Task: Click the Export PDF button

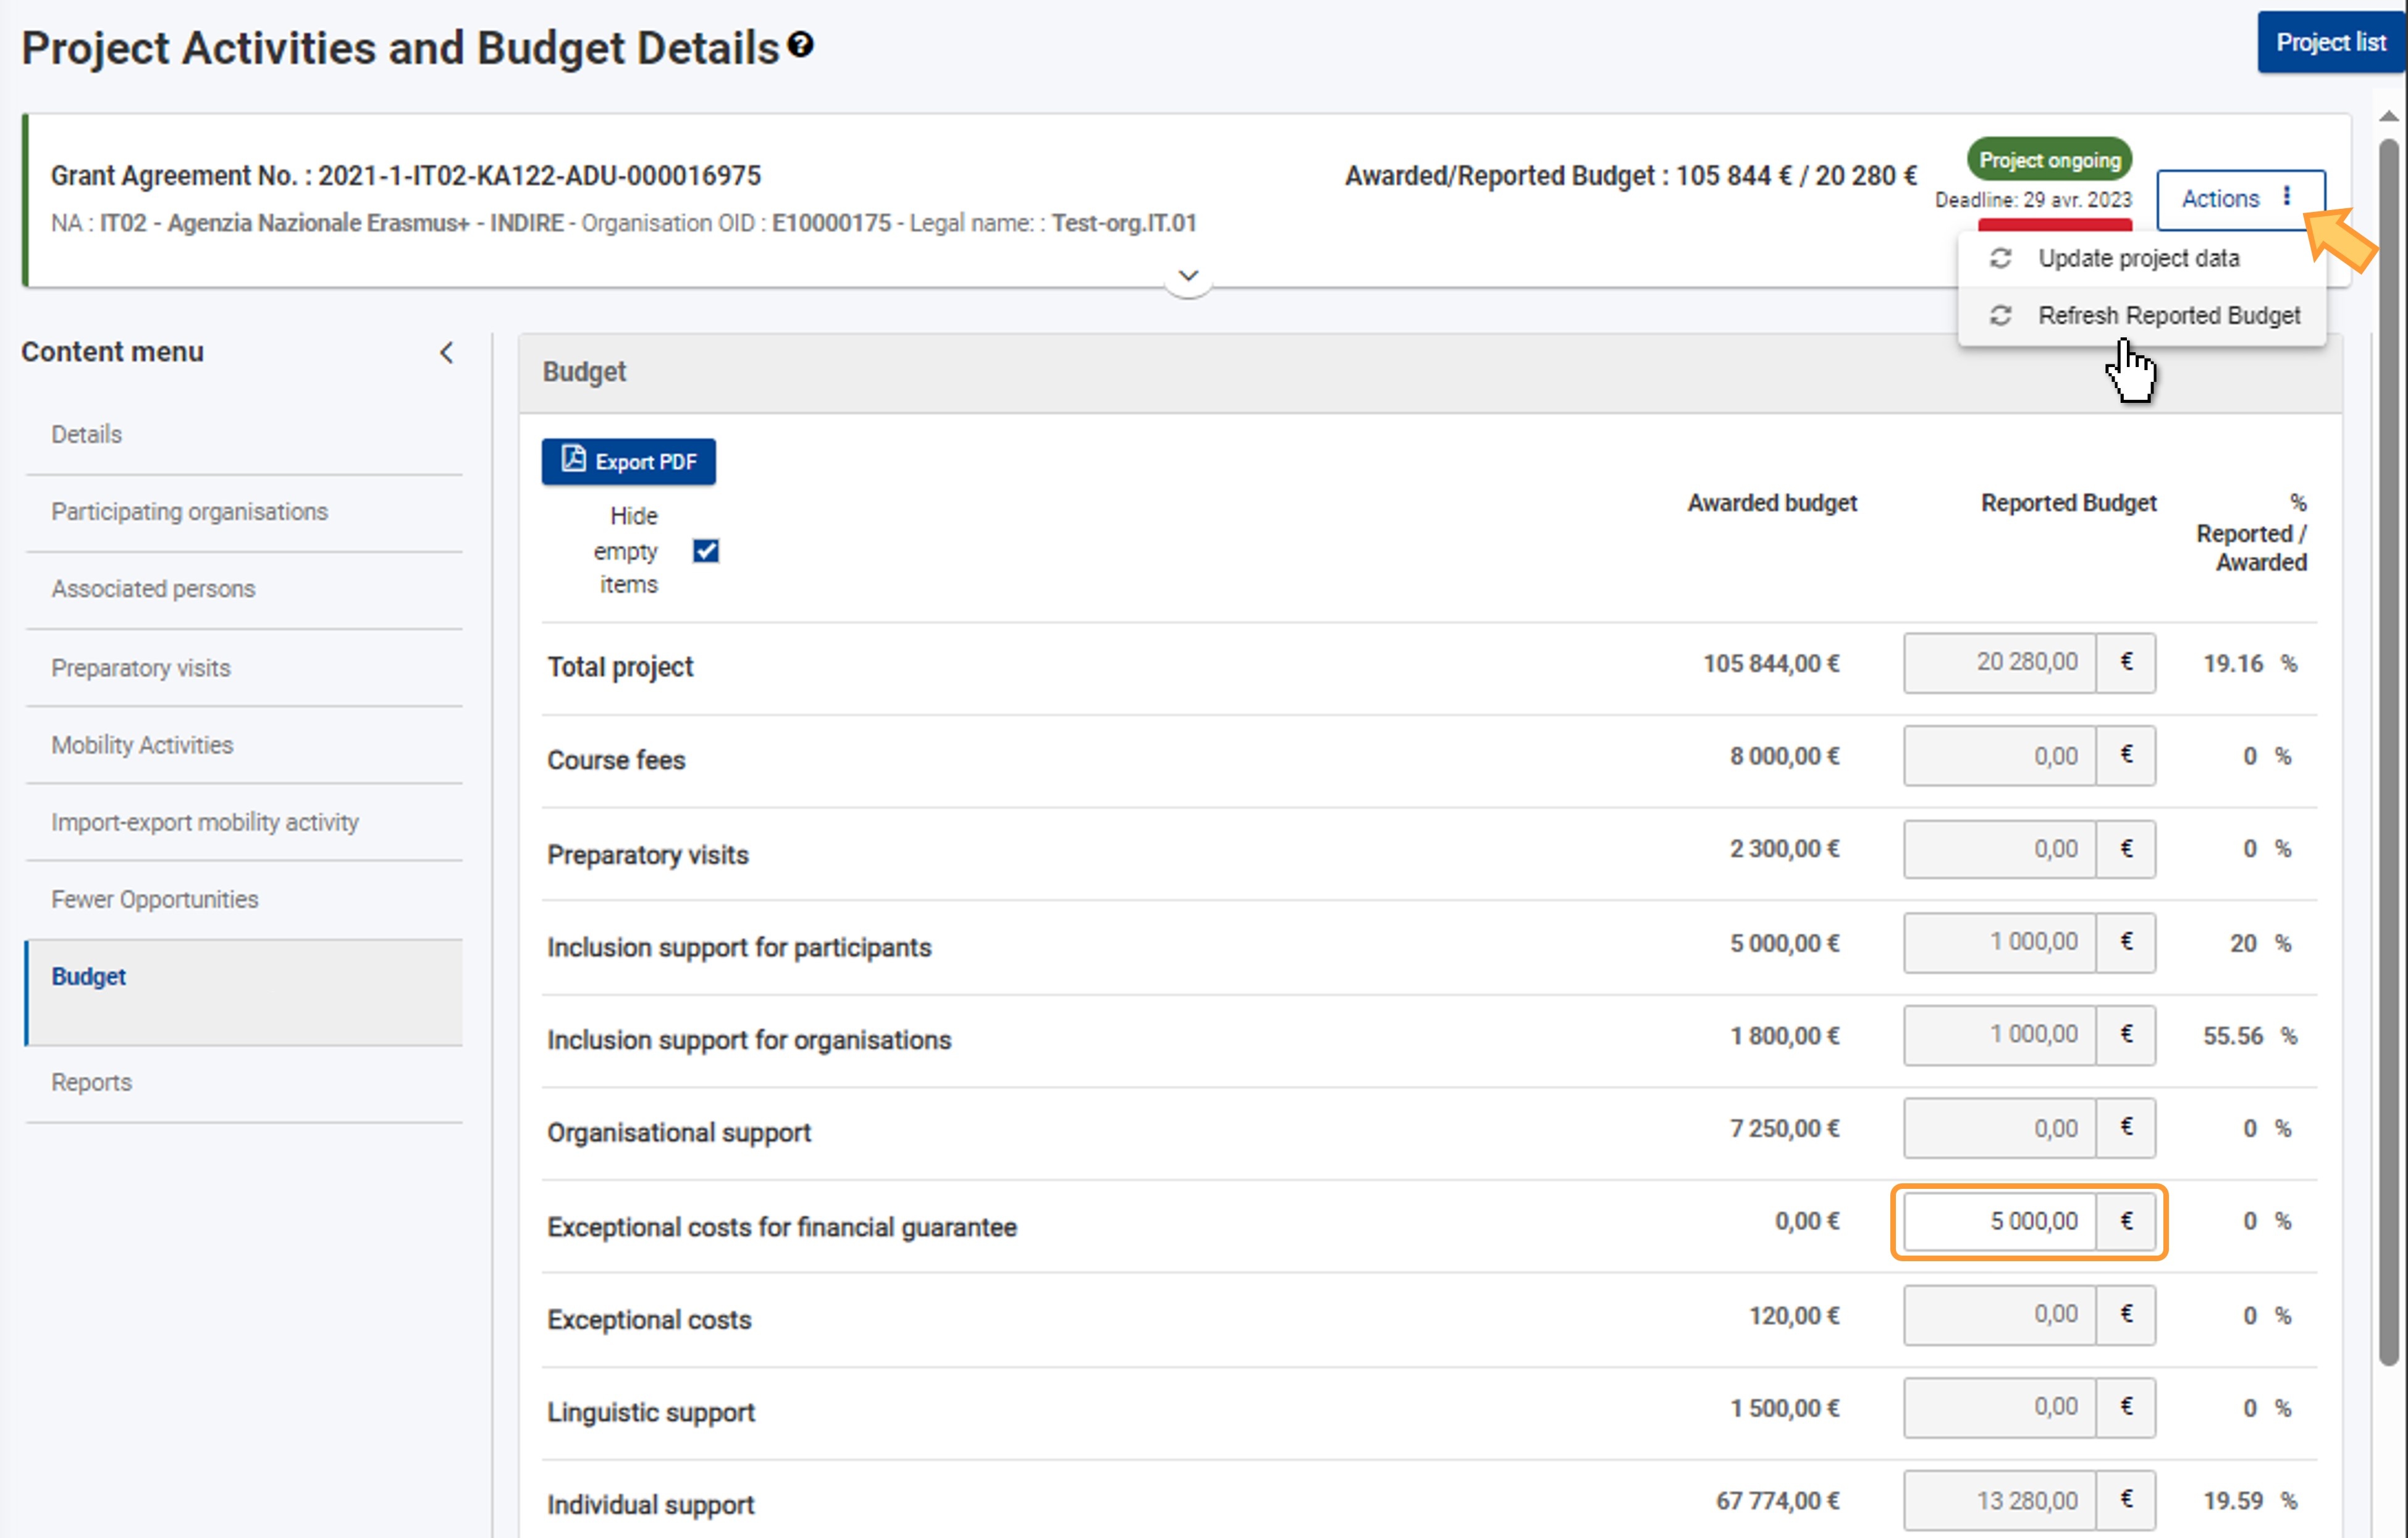Action: tap(629, 462)
